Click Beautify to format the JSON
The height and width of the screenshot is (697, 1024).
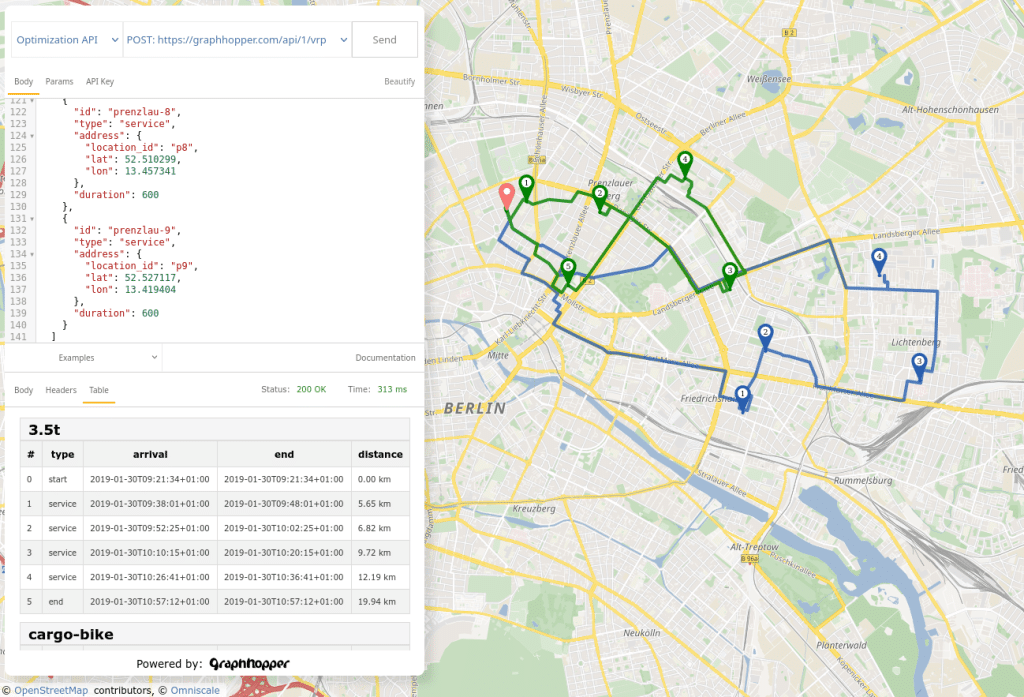tap(399, 81)
